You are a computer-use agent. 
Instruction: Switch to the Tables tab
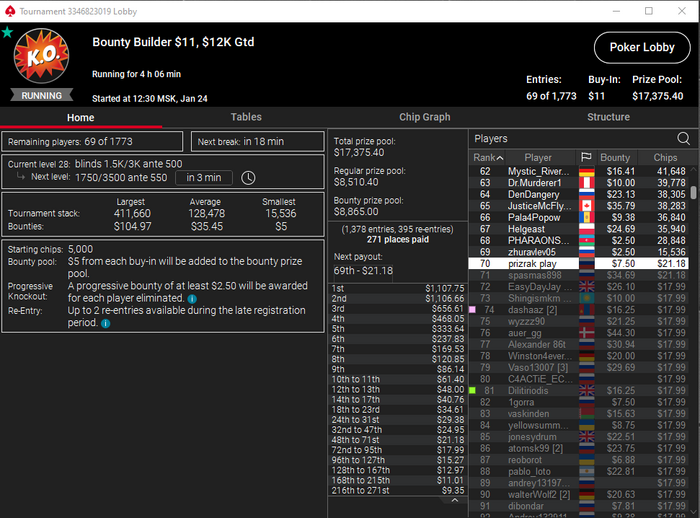point(246,117)
